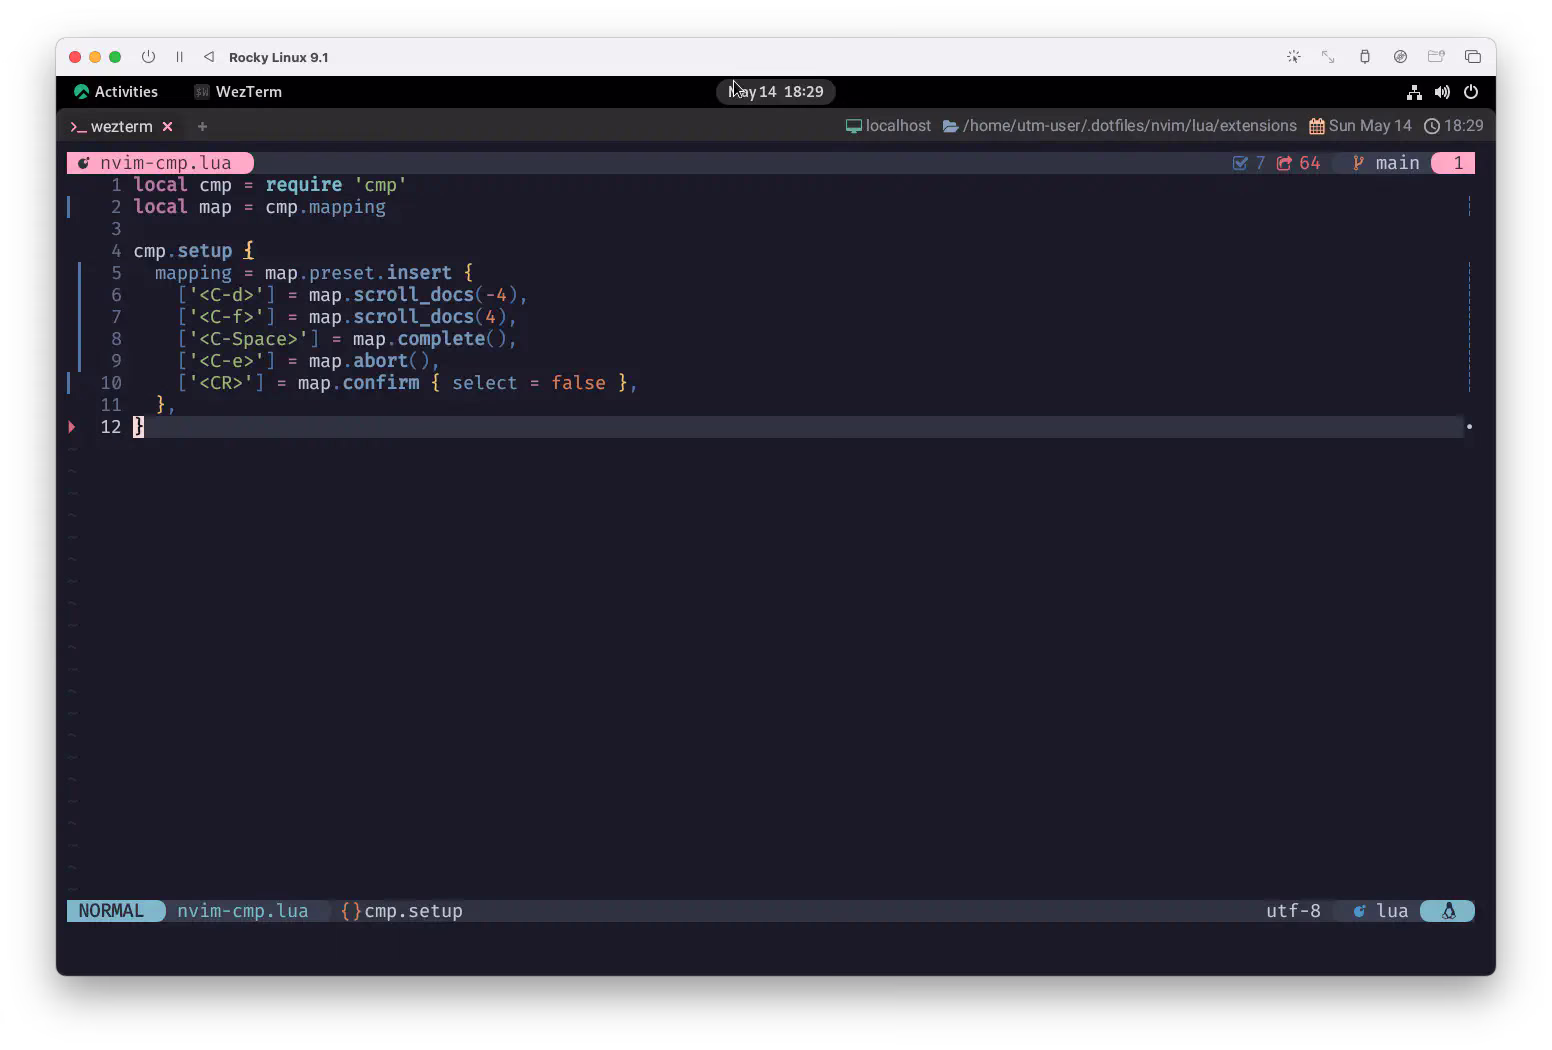The image size is (1552, 1050).
Task: Click line number 11 in the gutter
Action: (111, 405)
